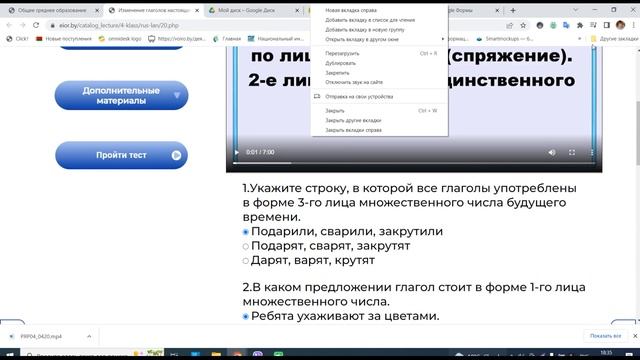
Task: Open the 'Smartmockups' bookmark
Action: (504, 39)
